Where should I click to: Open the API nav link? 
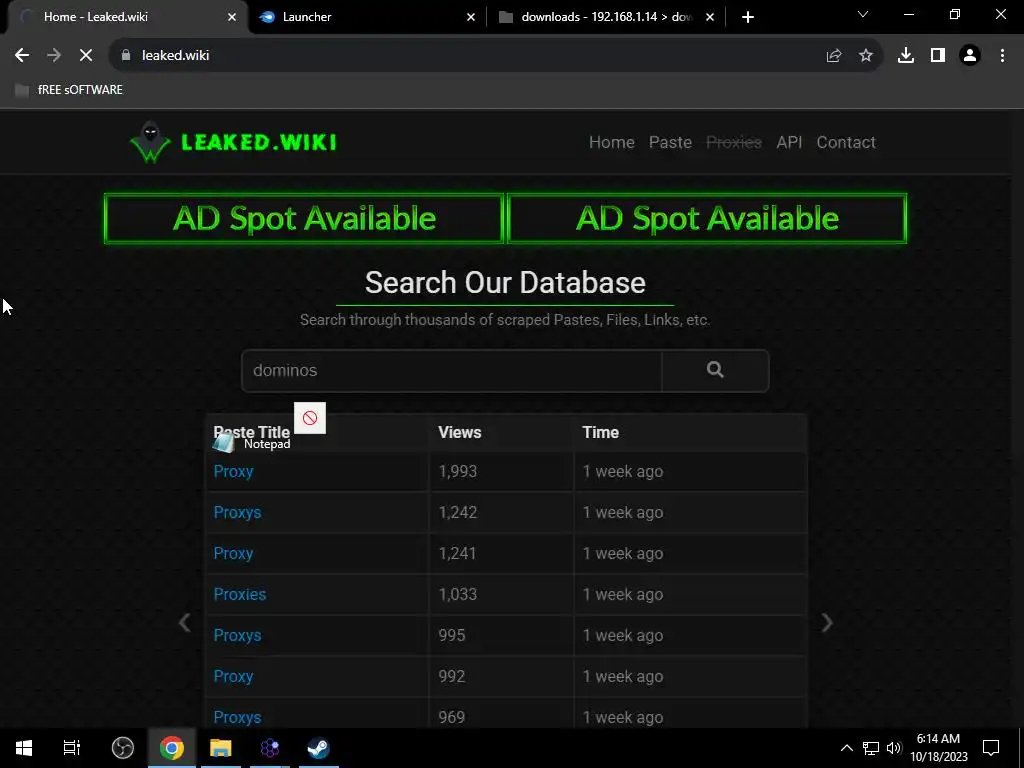coord(789,142)
